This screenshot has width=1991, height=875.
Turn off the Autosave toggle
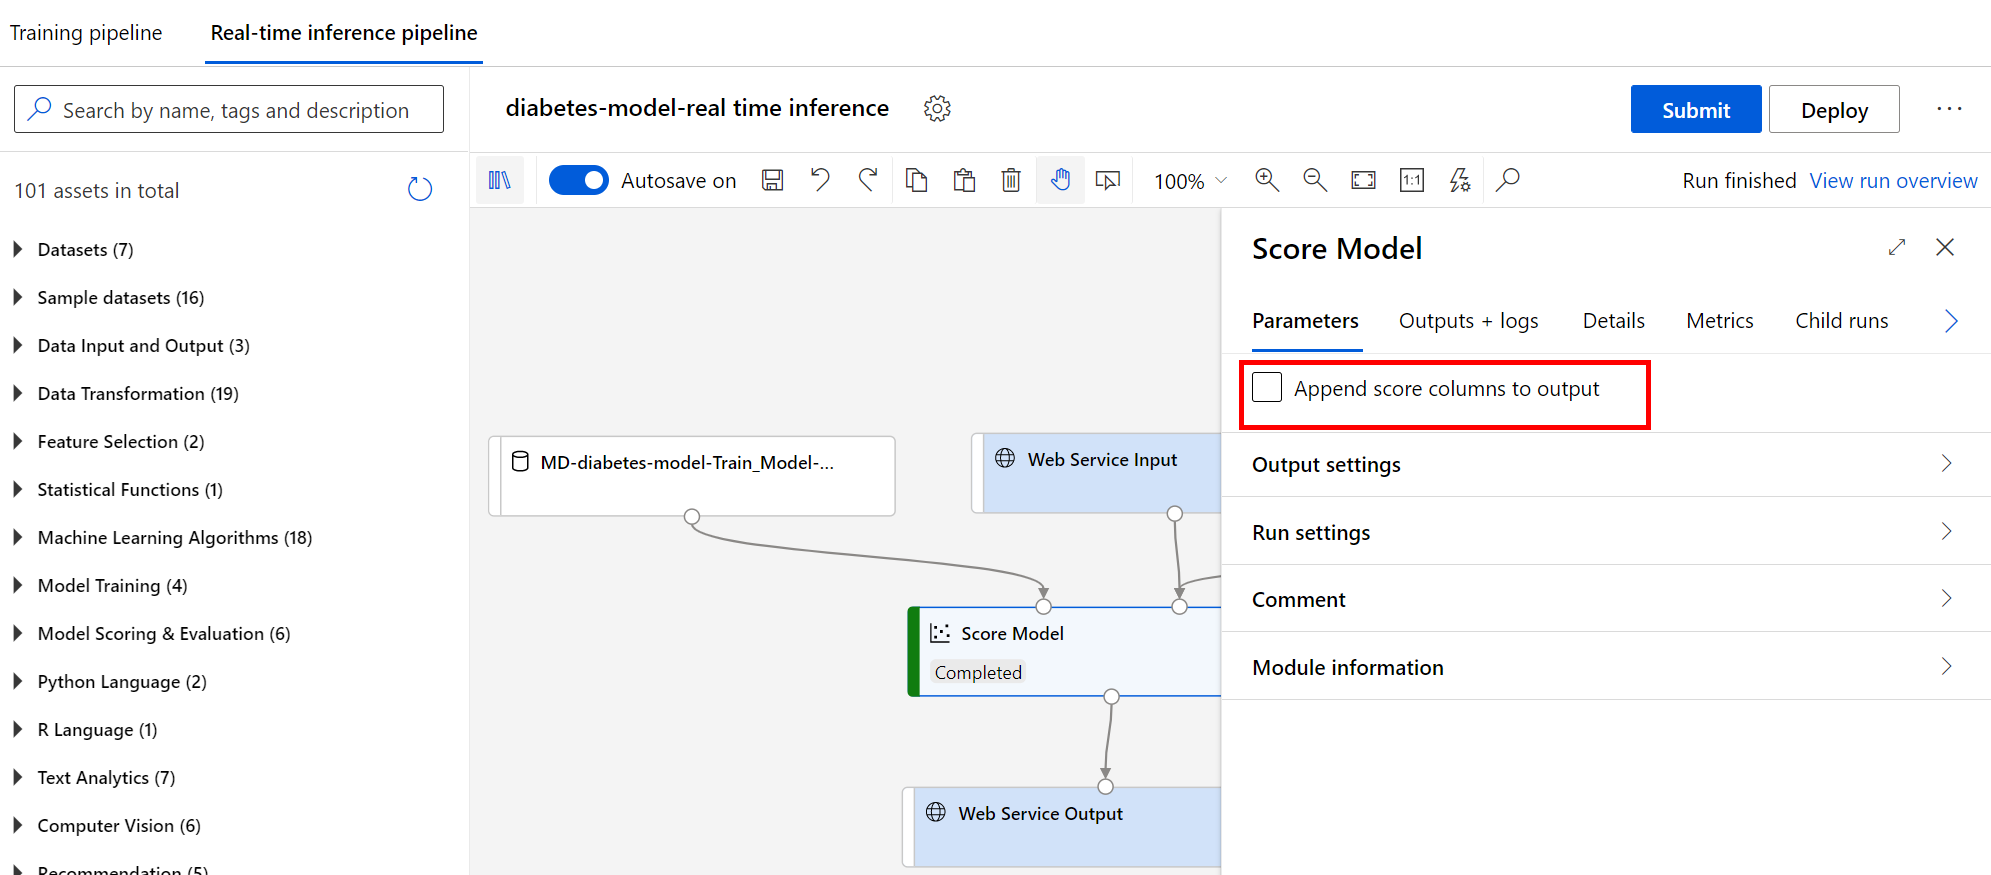(x=579, y=180)
